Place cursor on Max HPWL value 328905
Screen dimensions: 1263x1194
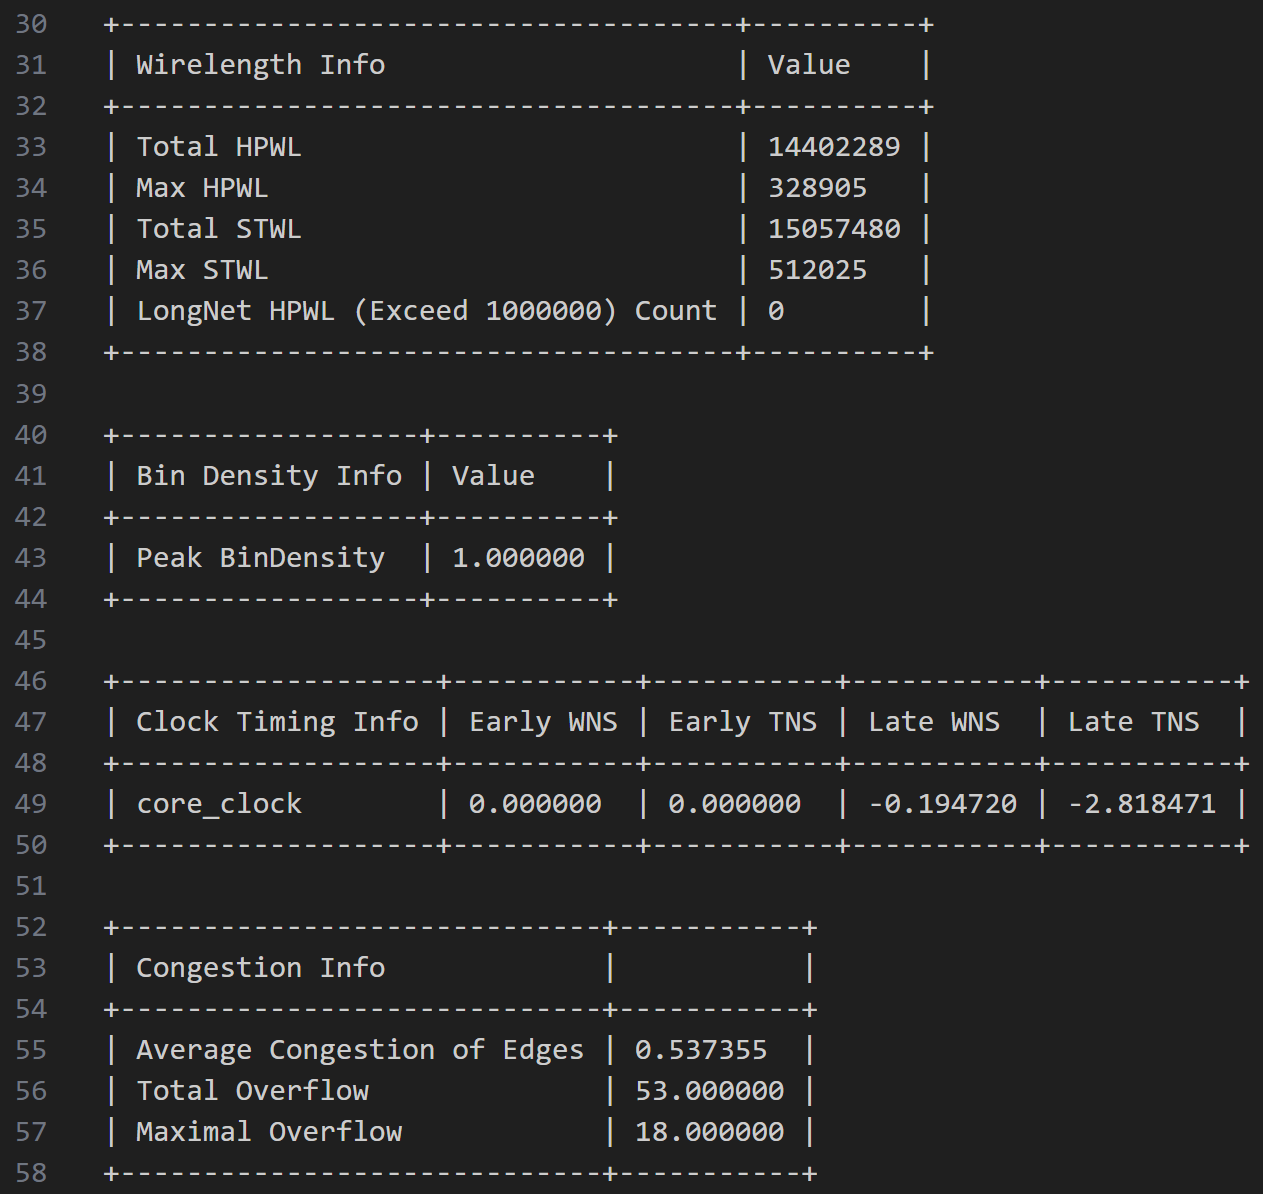[x=817, y=188]
